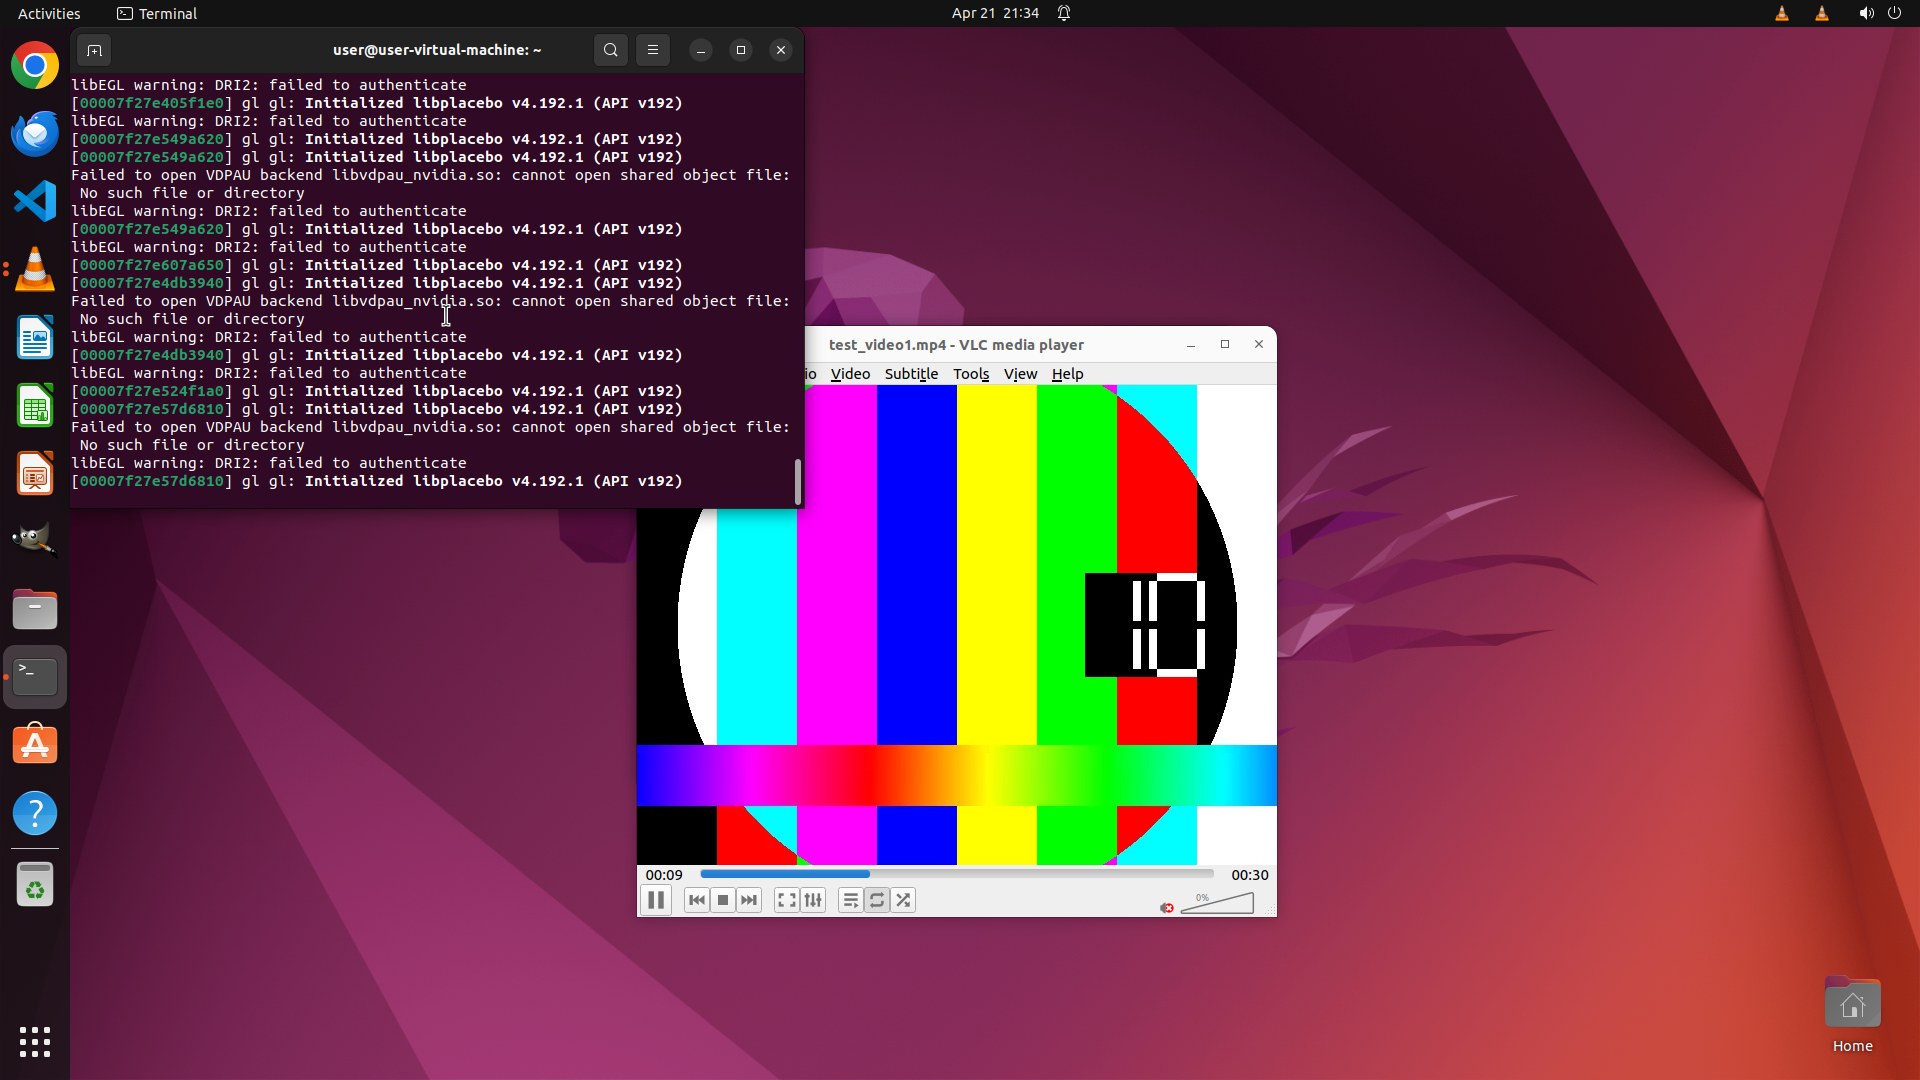Expand the View menu in VLC
1920x1080 pixels.
coord(1020,374)
